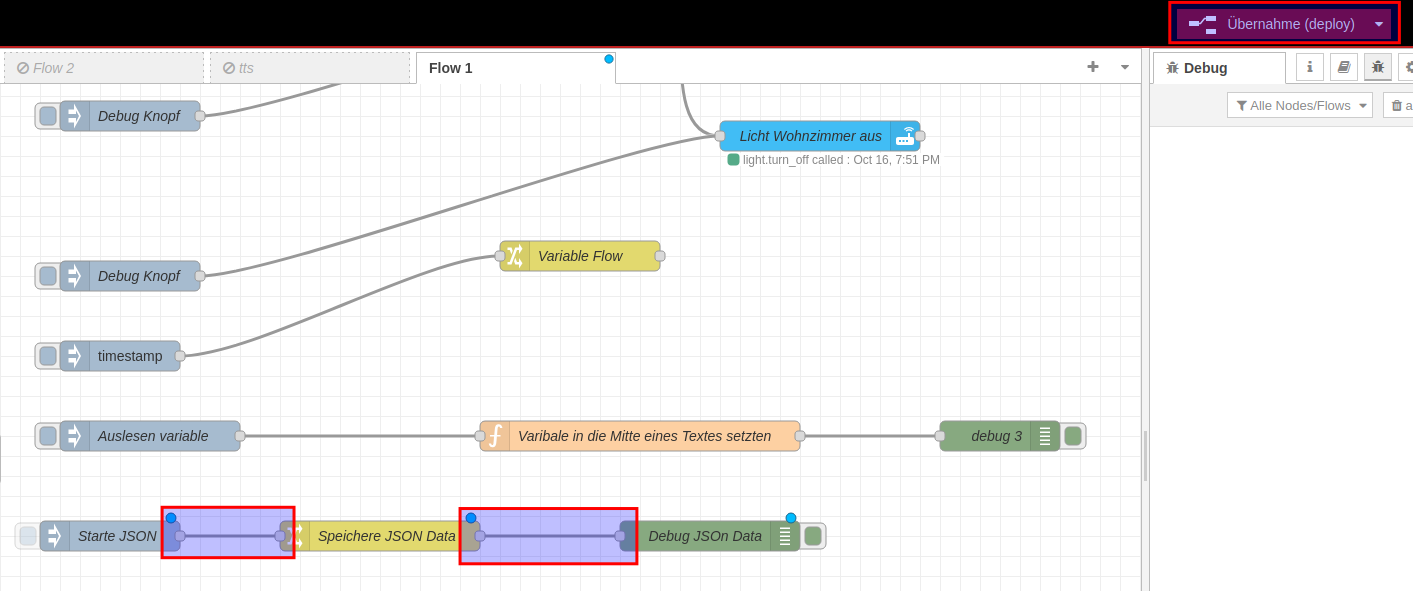Select the debug bug sidebar icon
This screenshot has width=1413, height=591.
click(x=1377, y=67)
